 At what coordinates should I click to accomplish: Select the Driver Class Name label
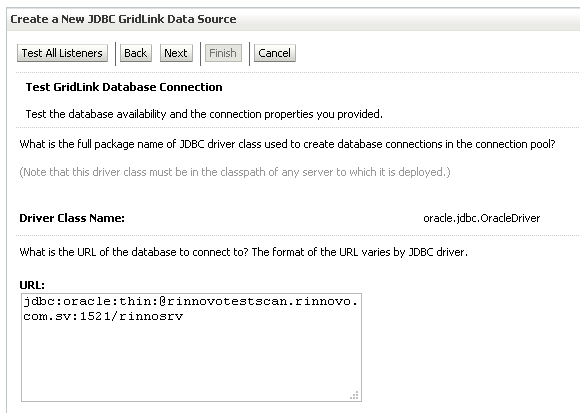click(x=72, y=218)
